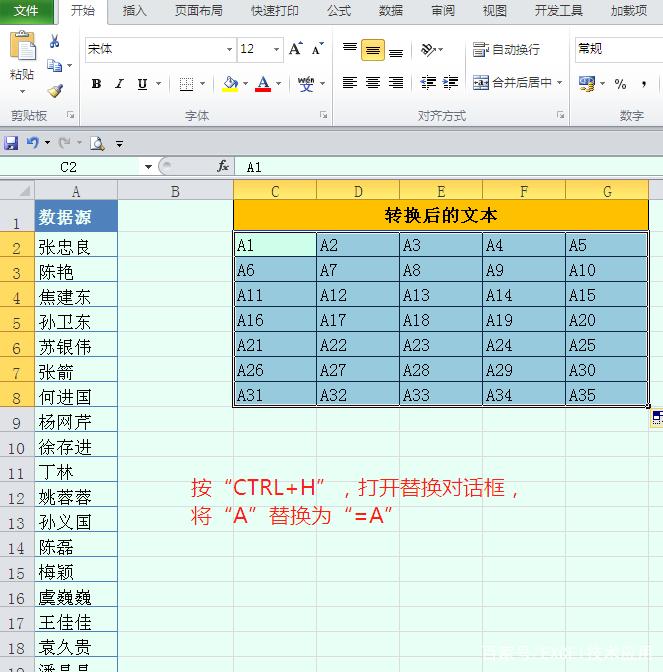Click Print Preview icon
The height and width of the screenshot is (672, 663).
[x=97, y=143]
